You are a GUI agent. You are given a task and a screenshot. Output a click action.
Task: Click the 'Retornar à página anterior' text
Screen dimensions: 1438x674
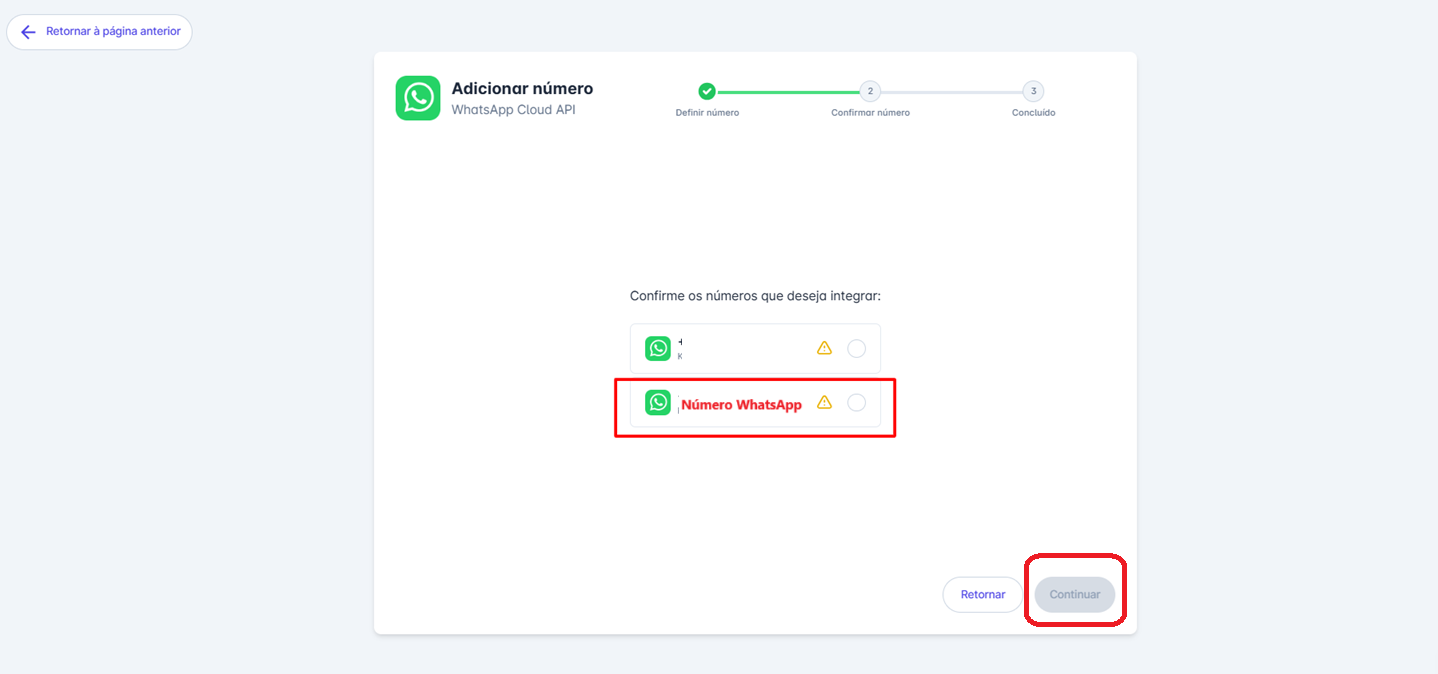(x=113, y=32)
